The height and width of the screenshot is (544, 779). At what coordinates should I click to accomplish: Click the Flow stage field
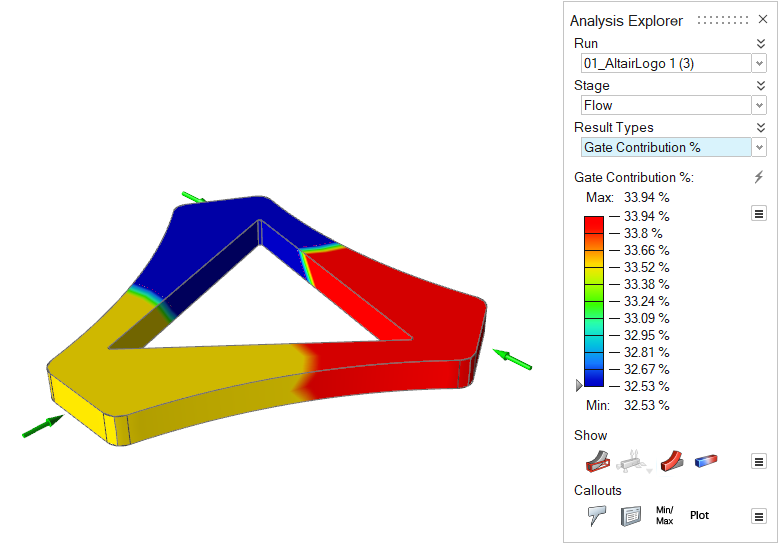[666, 105]
